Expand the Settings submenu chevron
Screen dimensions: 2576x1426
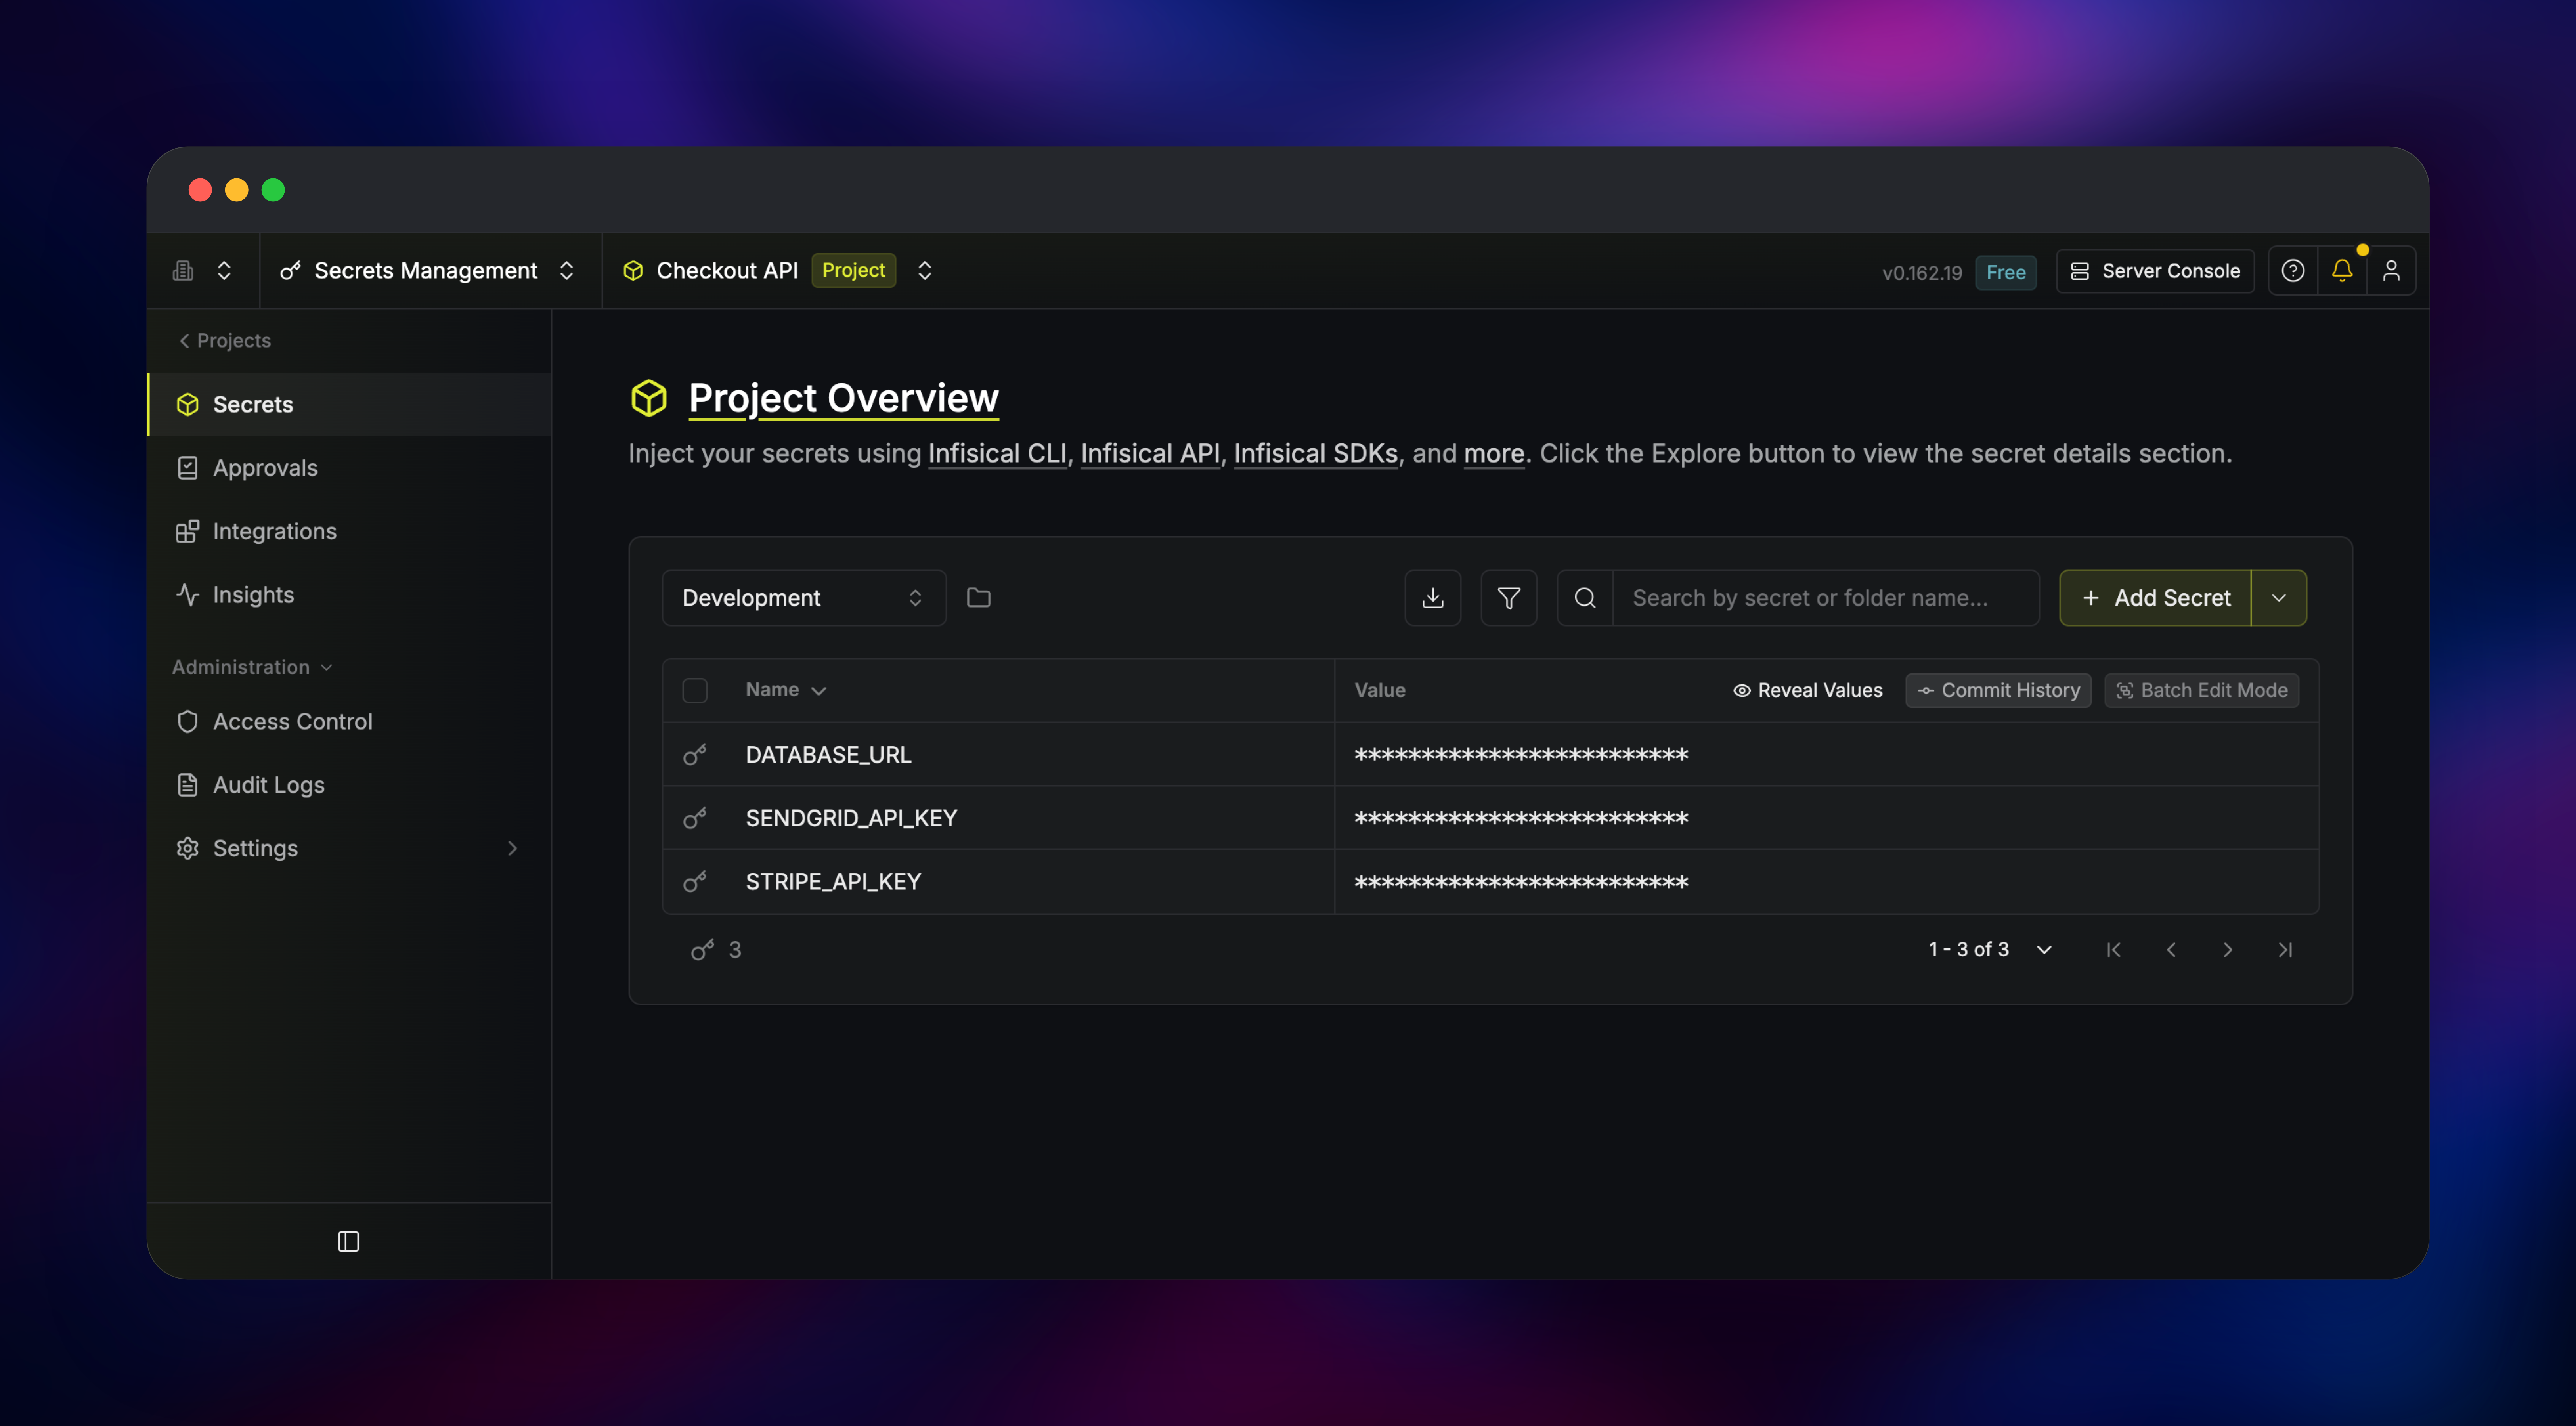pos(512,848)
